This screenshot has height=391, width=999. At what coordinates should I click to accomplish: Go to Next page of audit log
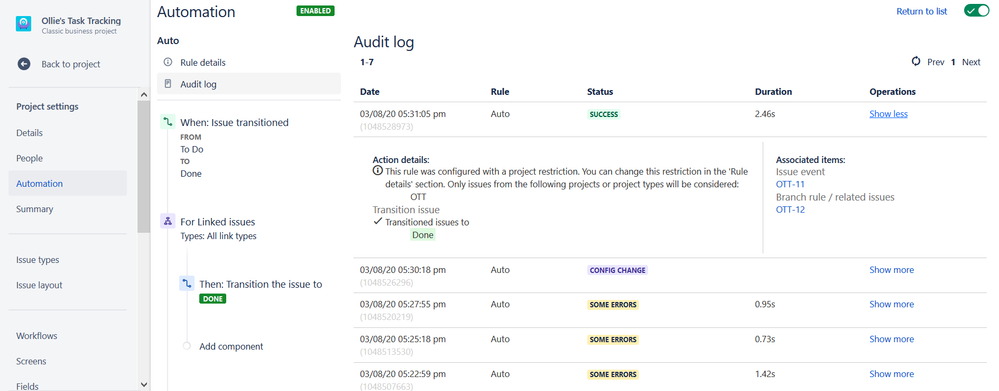[x=971, y=62]
